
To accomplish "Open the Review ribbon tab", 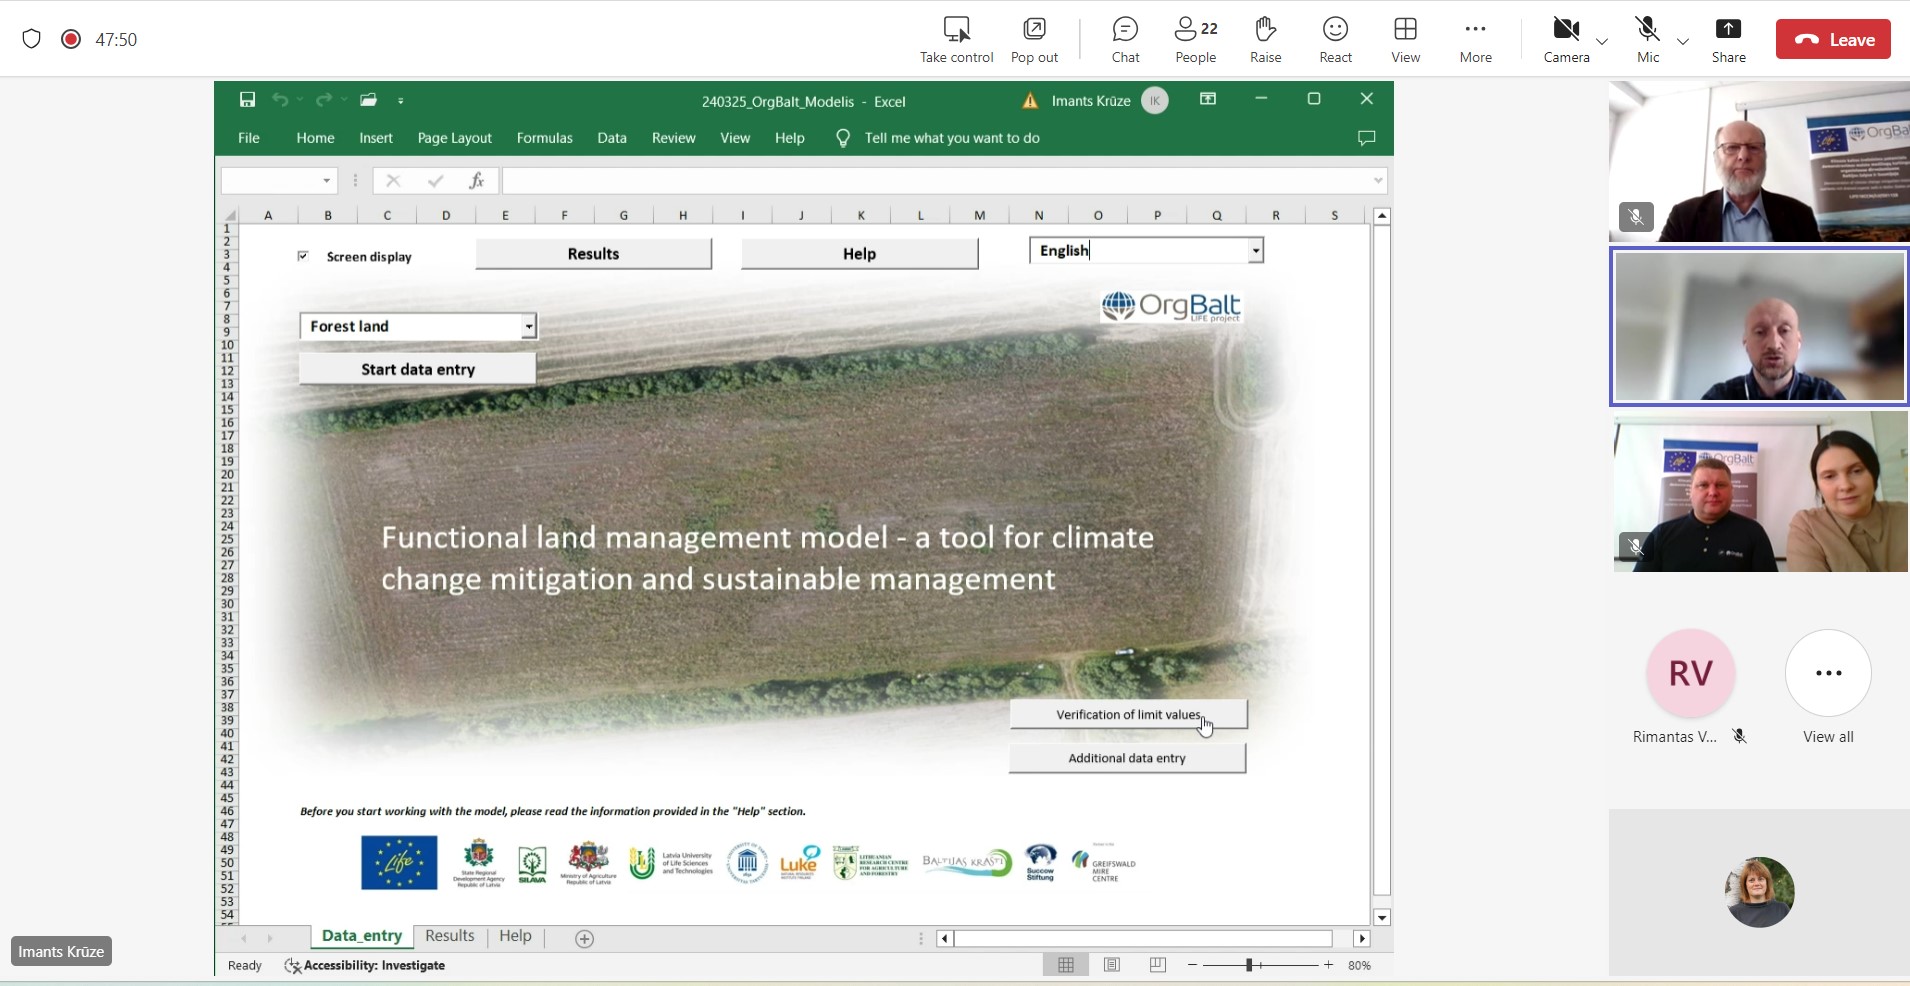I will click(x=674, y=138).
